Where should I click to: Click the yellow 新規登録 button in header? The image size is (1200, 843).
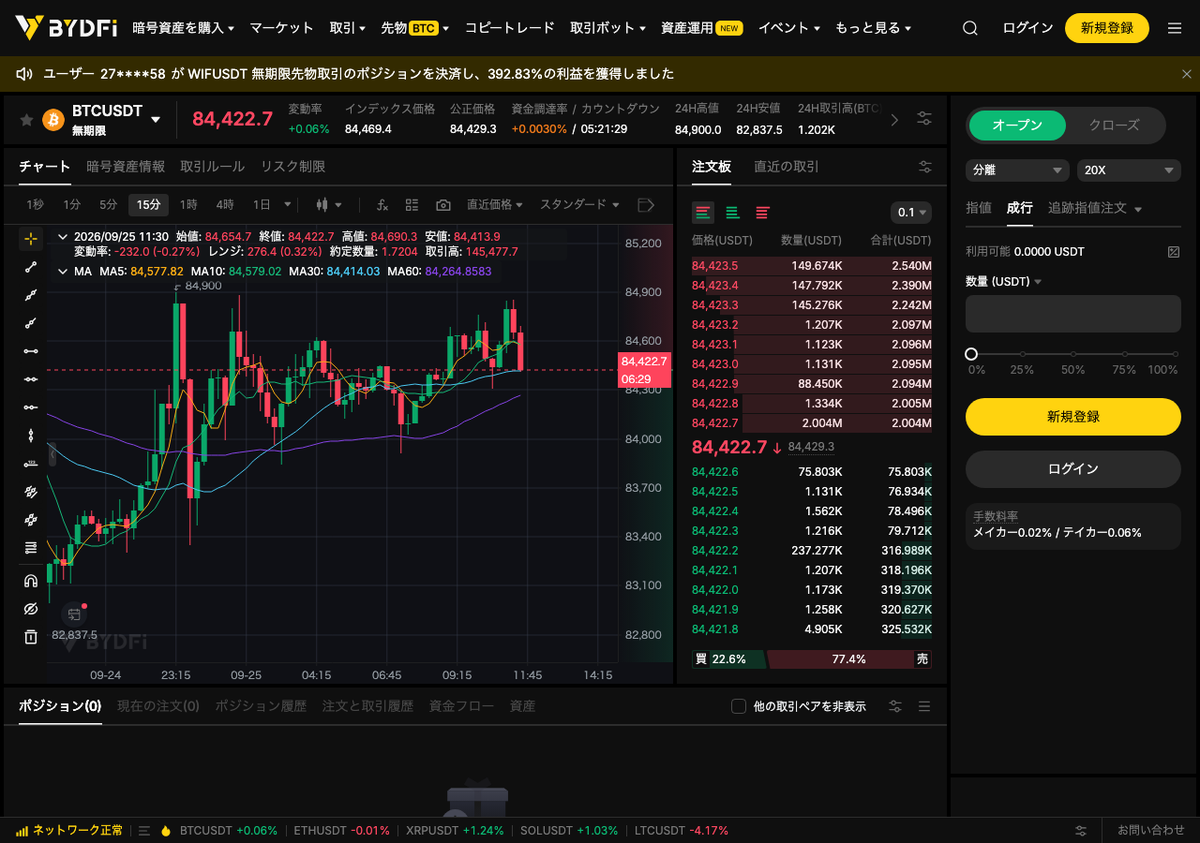tap(1107, 28)
